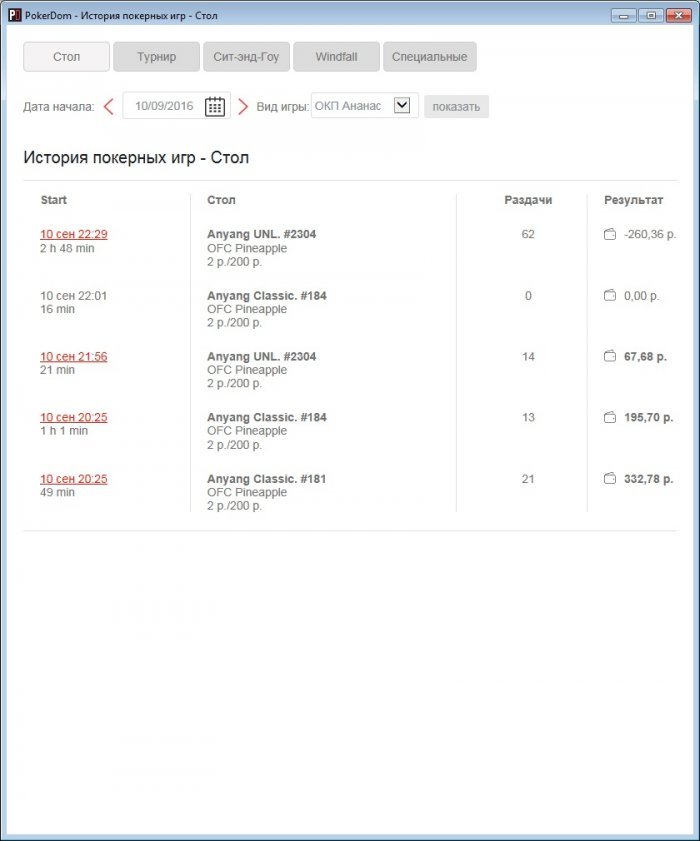The height and width of the screenshot is (841, 700).
Task: Click result value -260,36 р.
Action: click(x=650, y=234)
